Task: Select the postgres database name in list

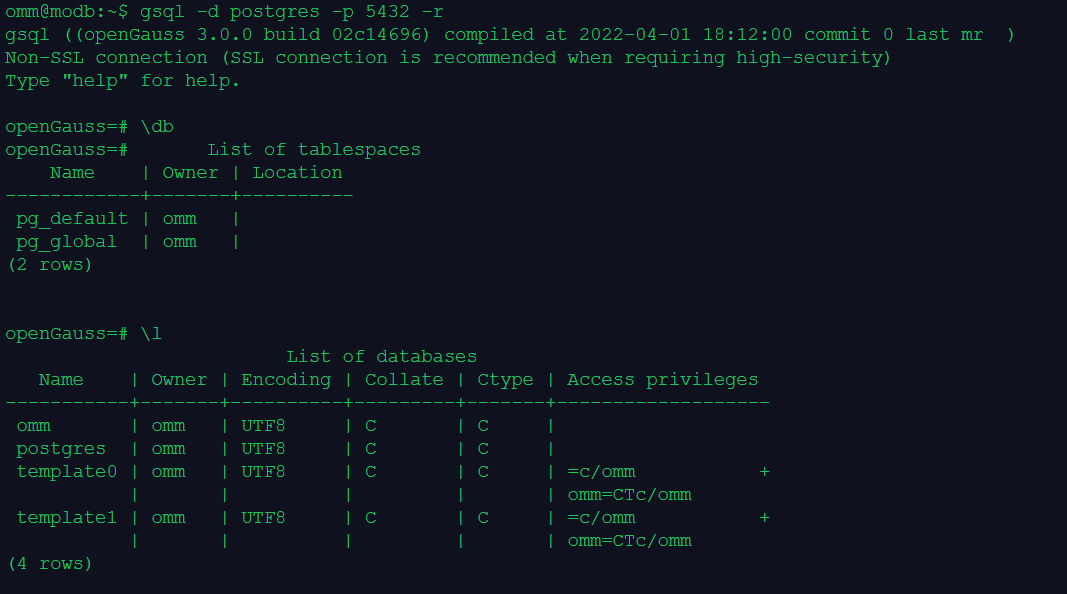Action: (61, 448)
